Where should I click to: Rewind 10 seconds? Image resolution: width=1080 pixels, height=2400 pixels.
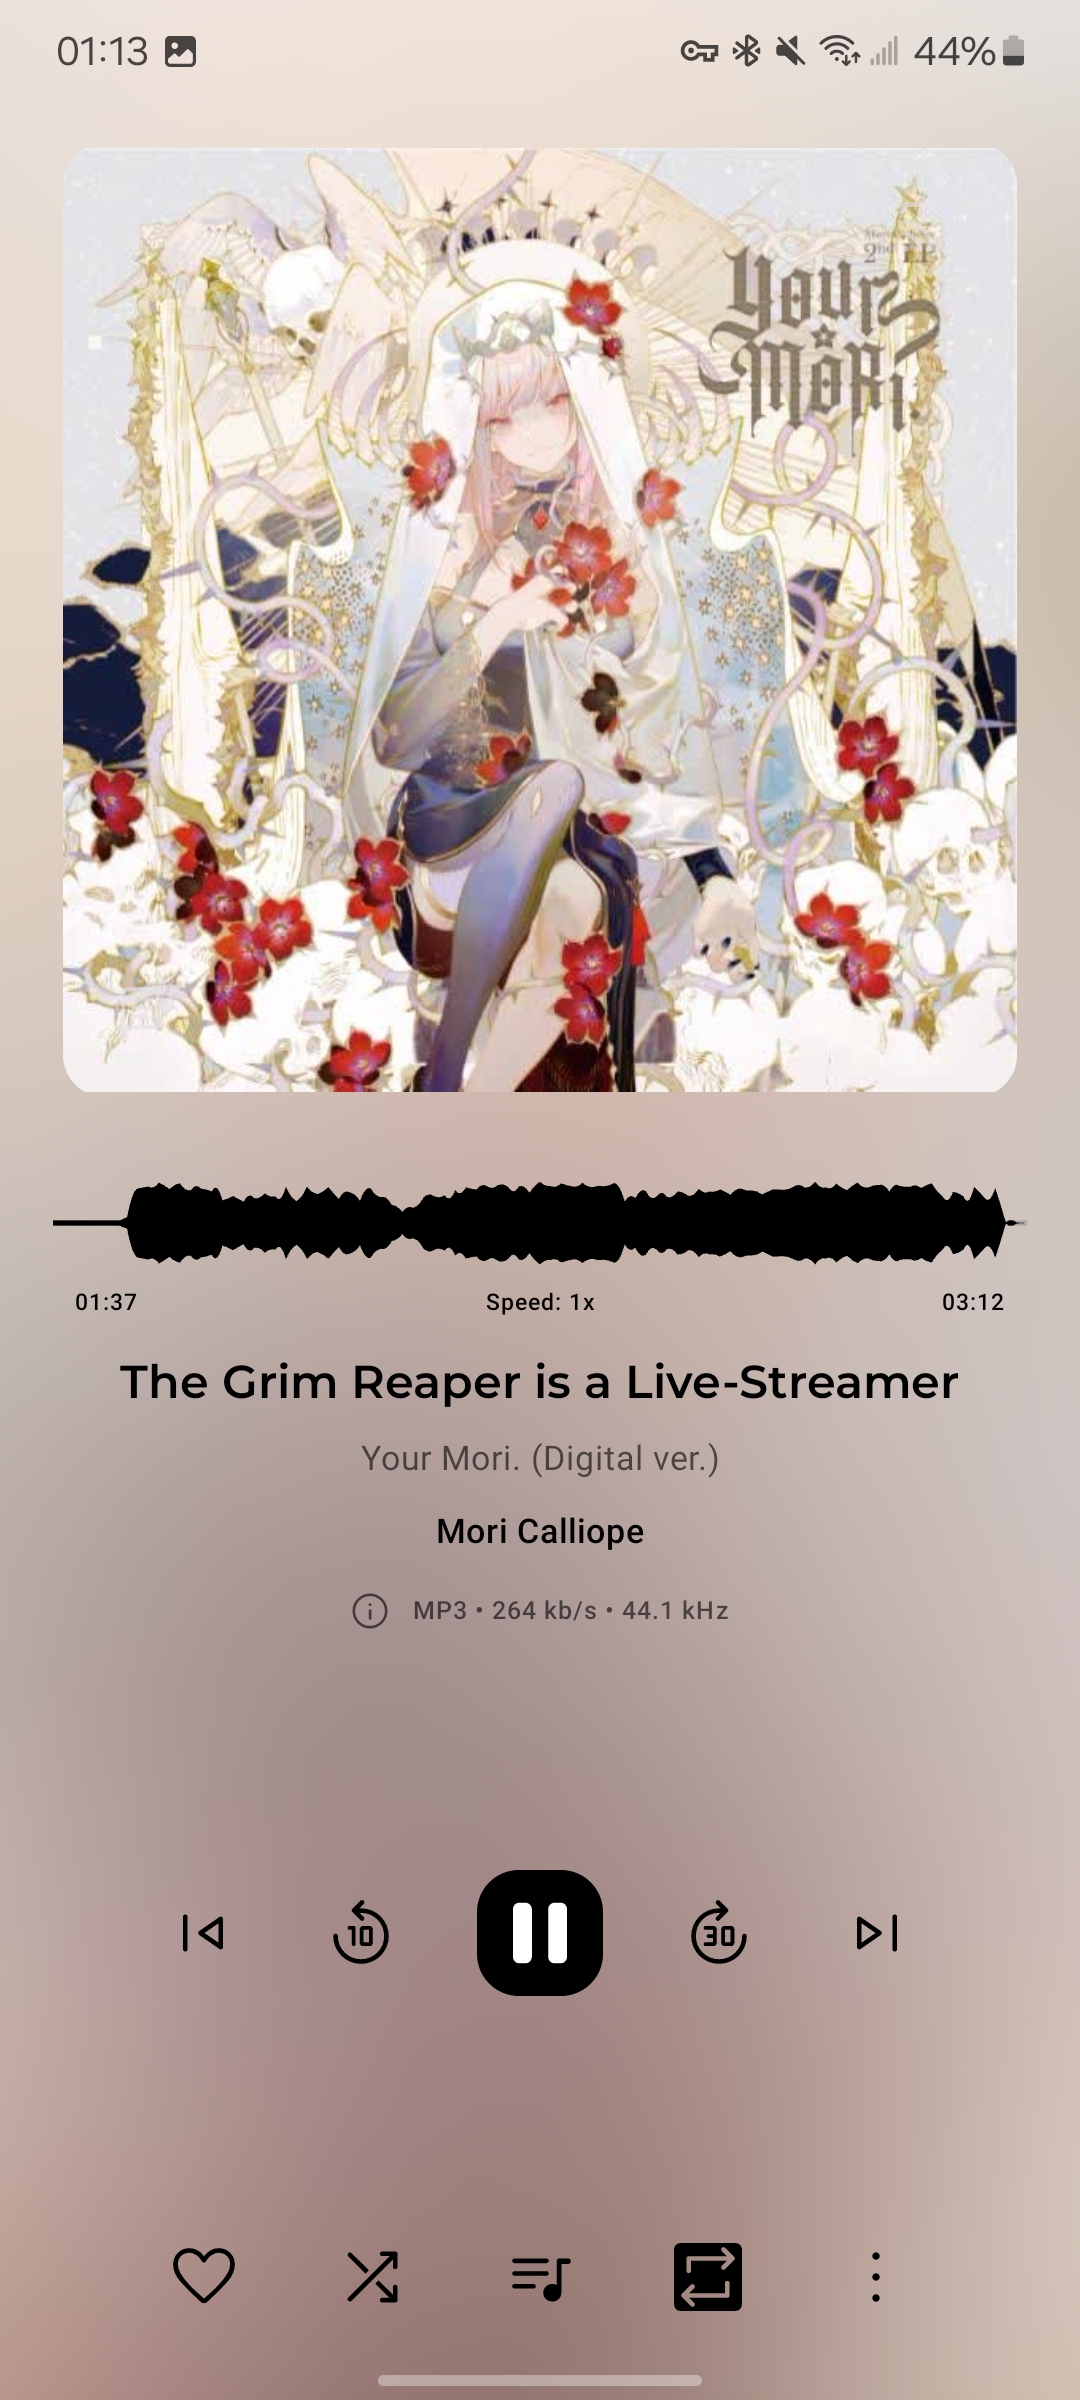coord(361,1932)
